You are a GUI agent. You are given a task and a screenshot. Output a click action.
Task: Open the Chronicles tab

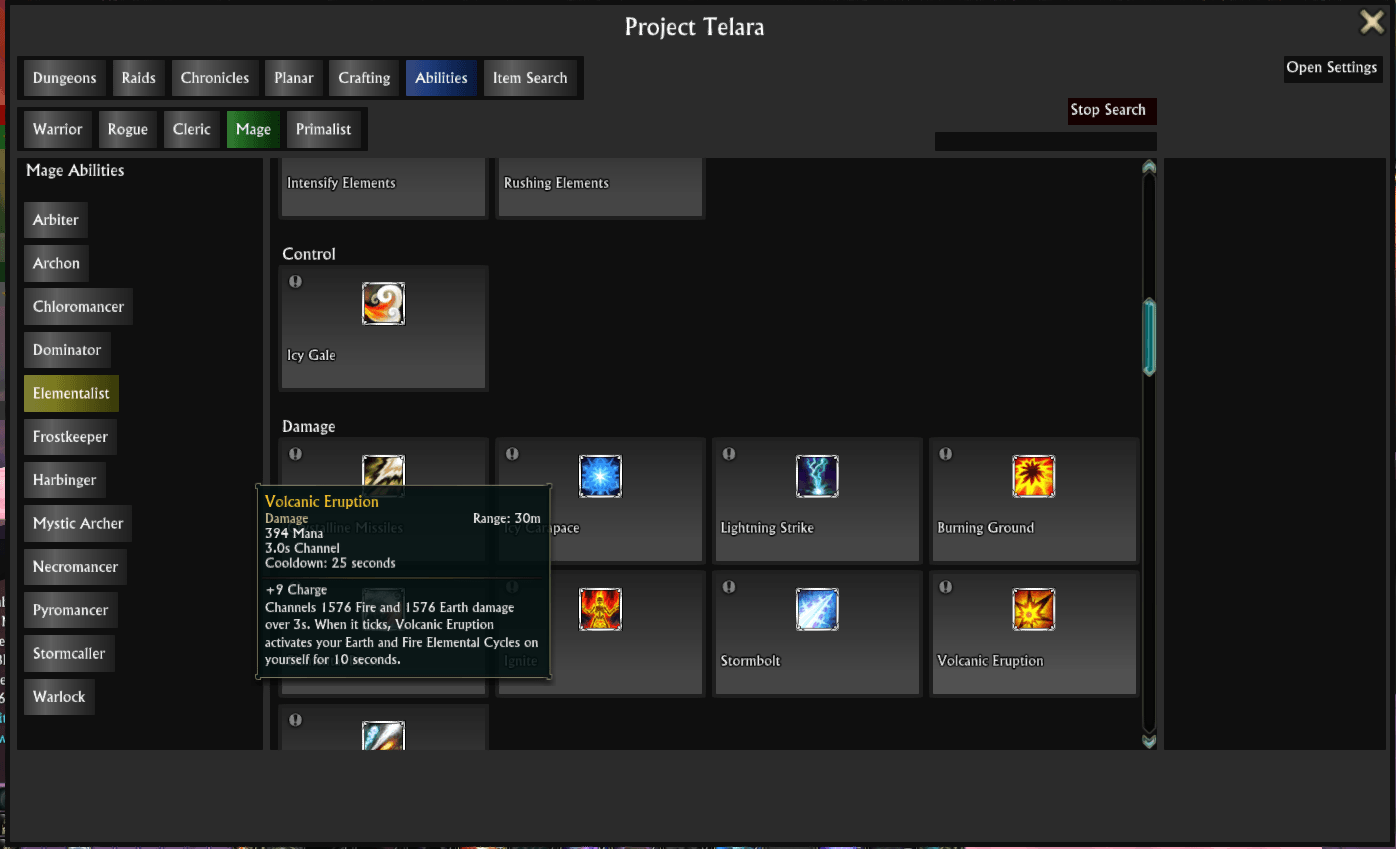215,78
